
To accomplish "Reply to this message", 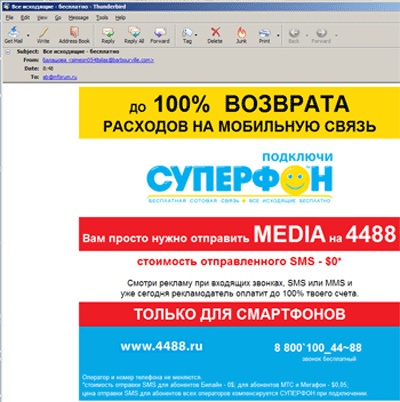I will coord(108,35).
